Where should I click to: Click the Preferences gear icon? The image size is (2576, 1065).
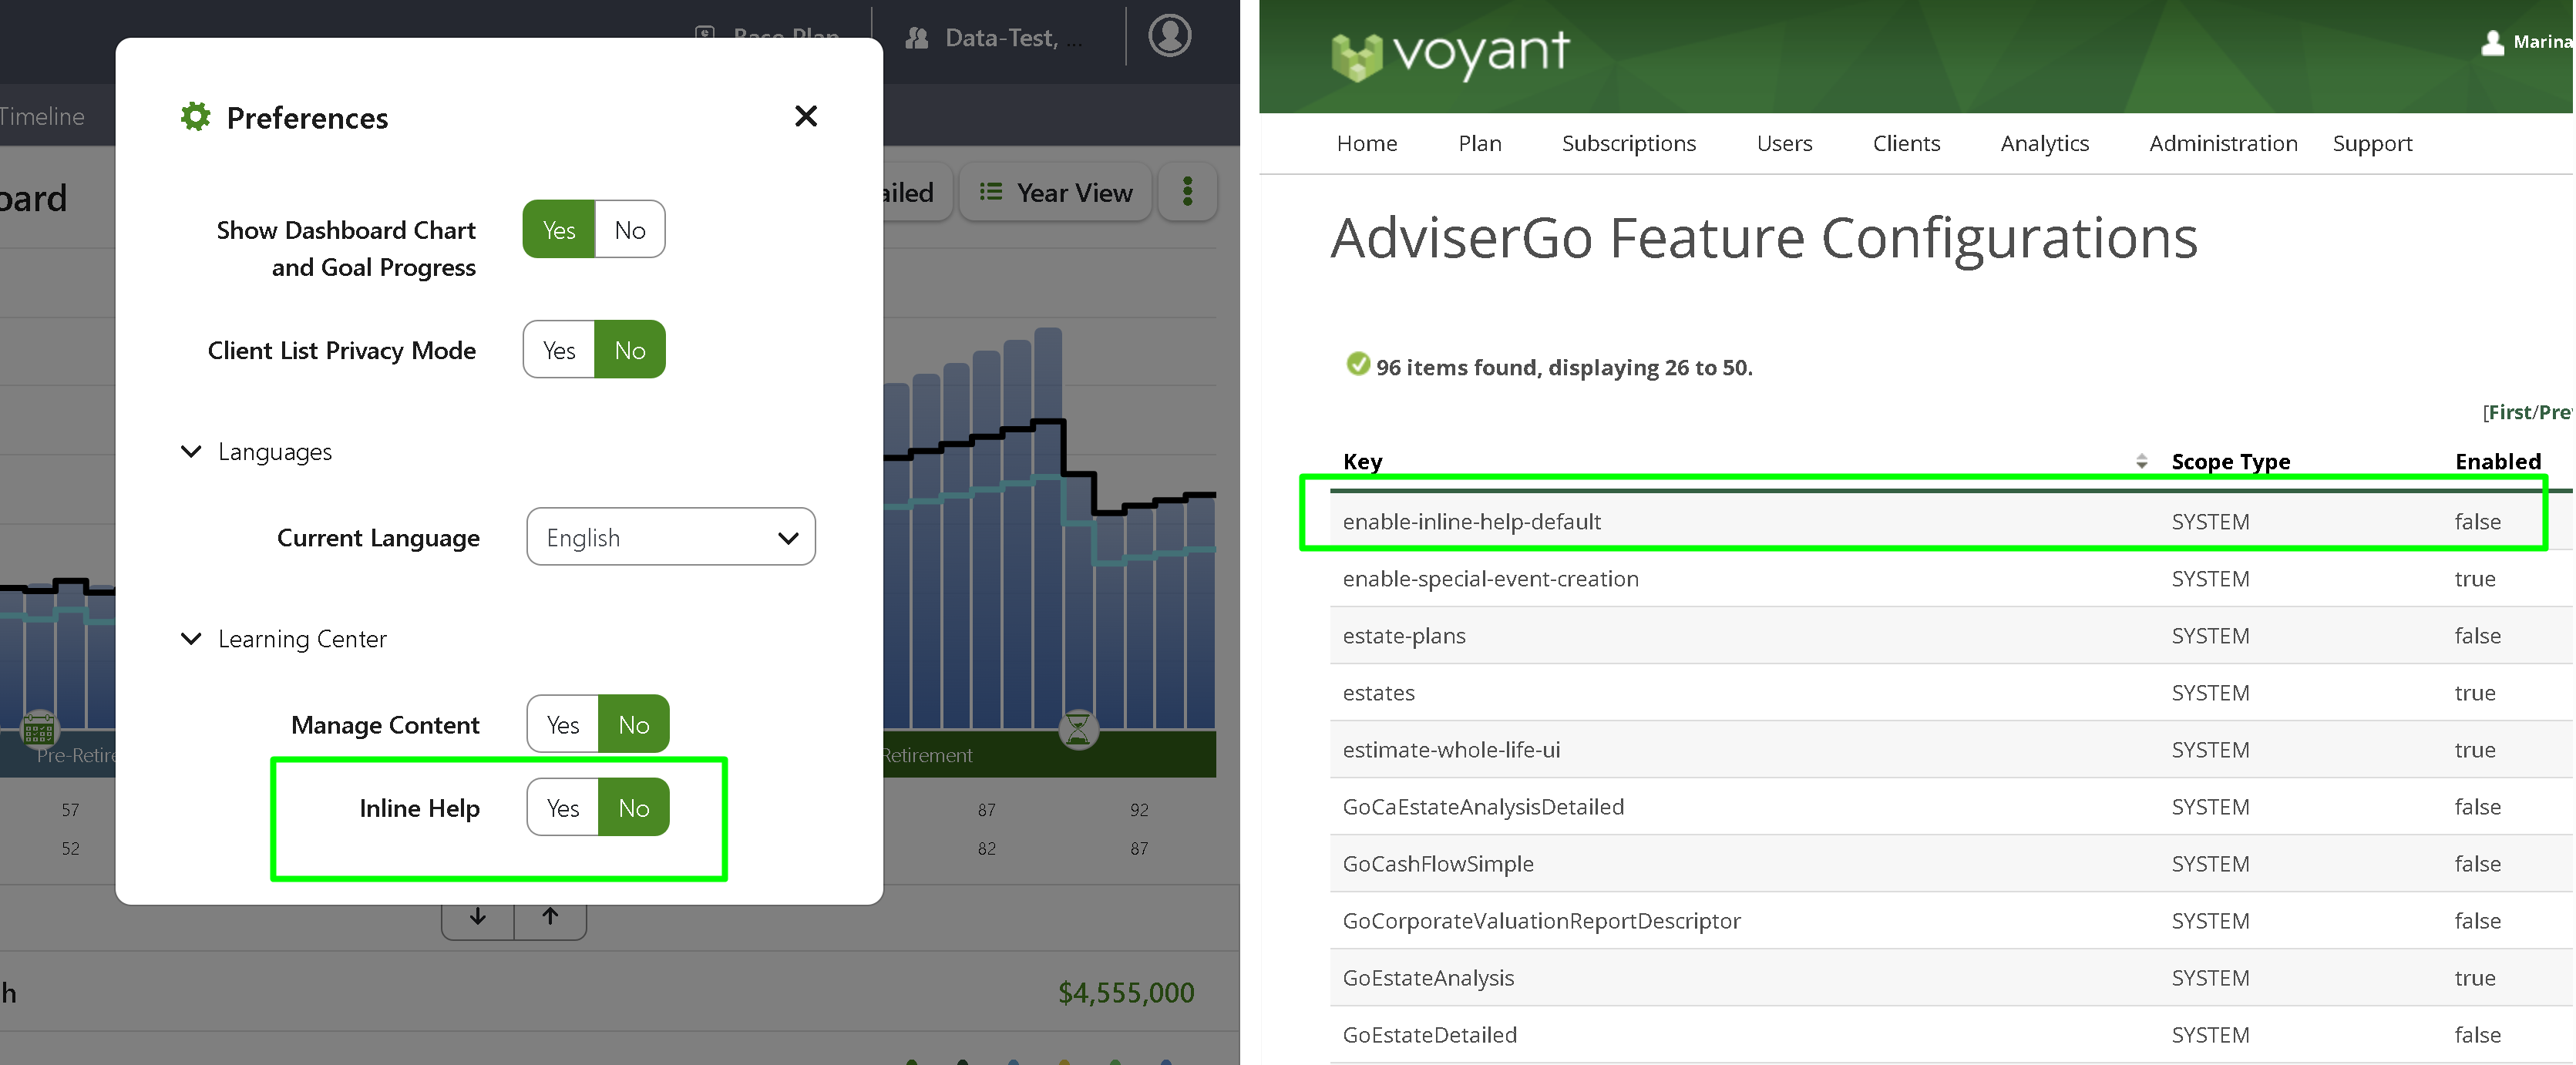coord(195,116)
